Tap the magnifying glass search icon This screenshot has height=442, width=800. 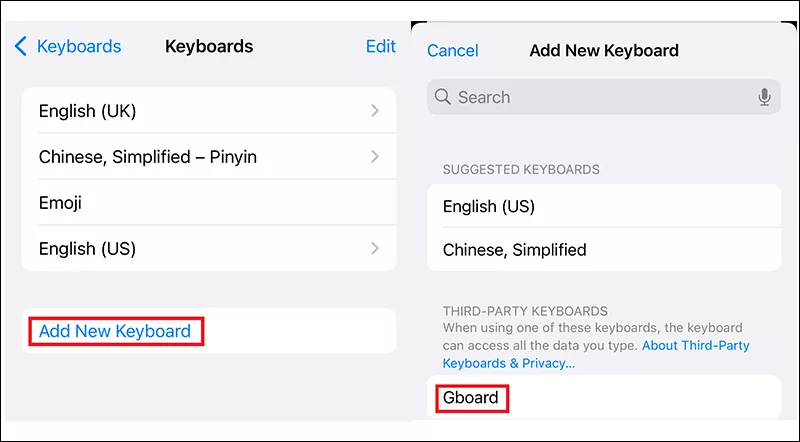point(443,97)
